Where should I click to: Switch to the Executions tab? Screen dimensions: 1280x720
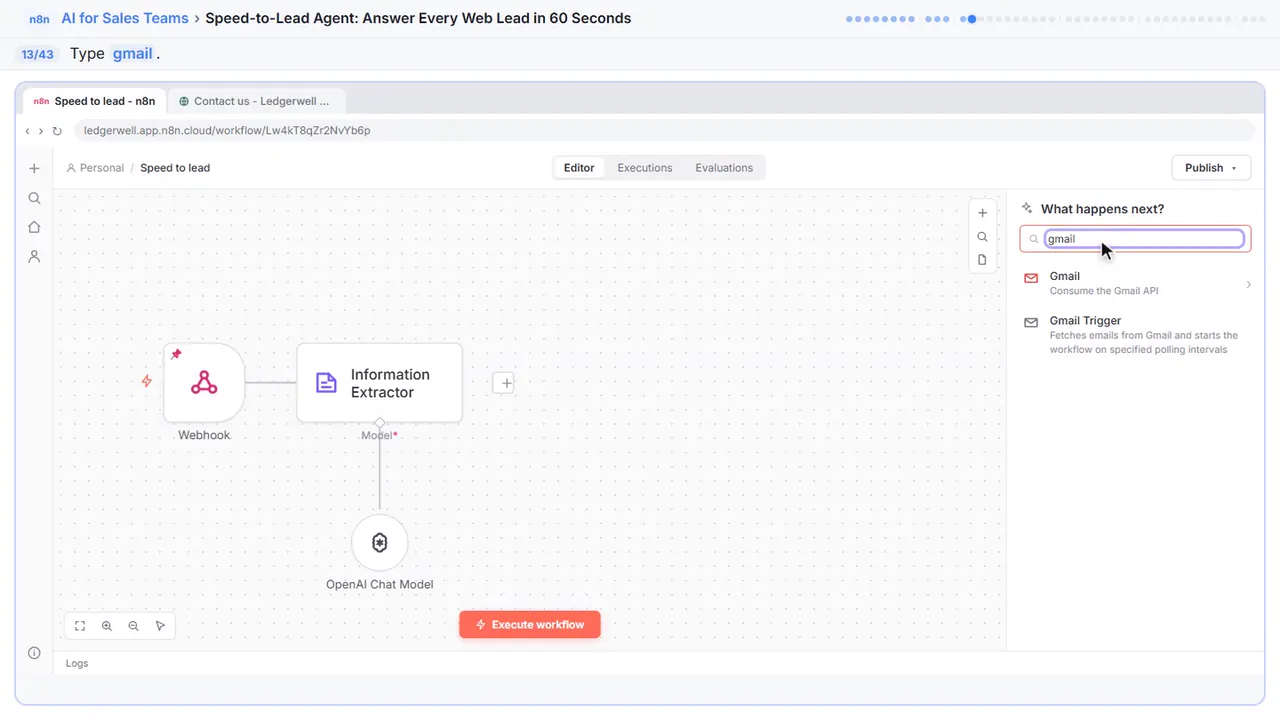[645, 168]
